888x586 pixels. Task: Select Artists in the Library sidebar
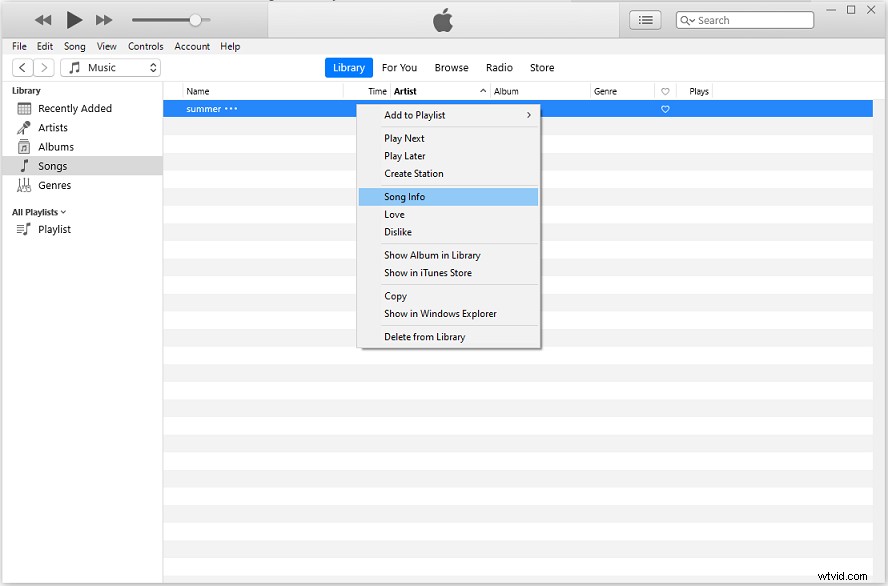pyautogui.click(x=48, y=127)
